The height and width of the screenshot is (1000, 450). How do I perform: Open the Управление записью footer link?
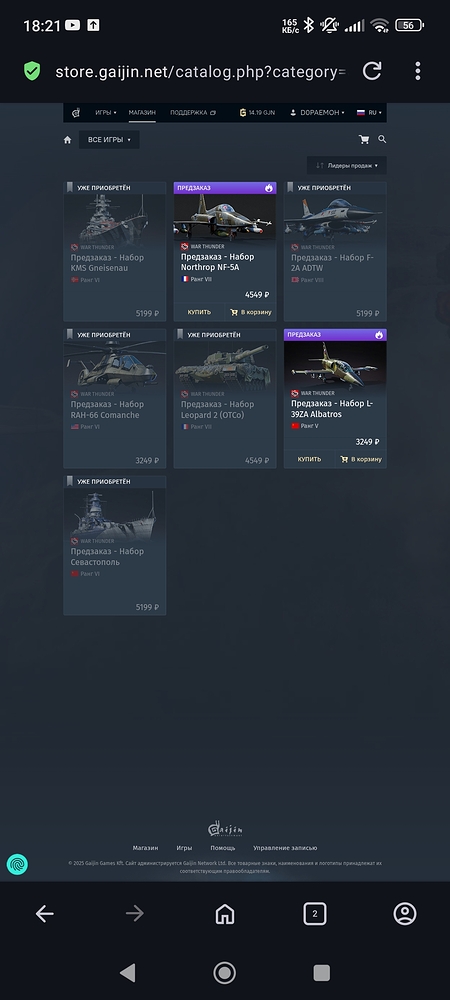[x=285, y=848]
